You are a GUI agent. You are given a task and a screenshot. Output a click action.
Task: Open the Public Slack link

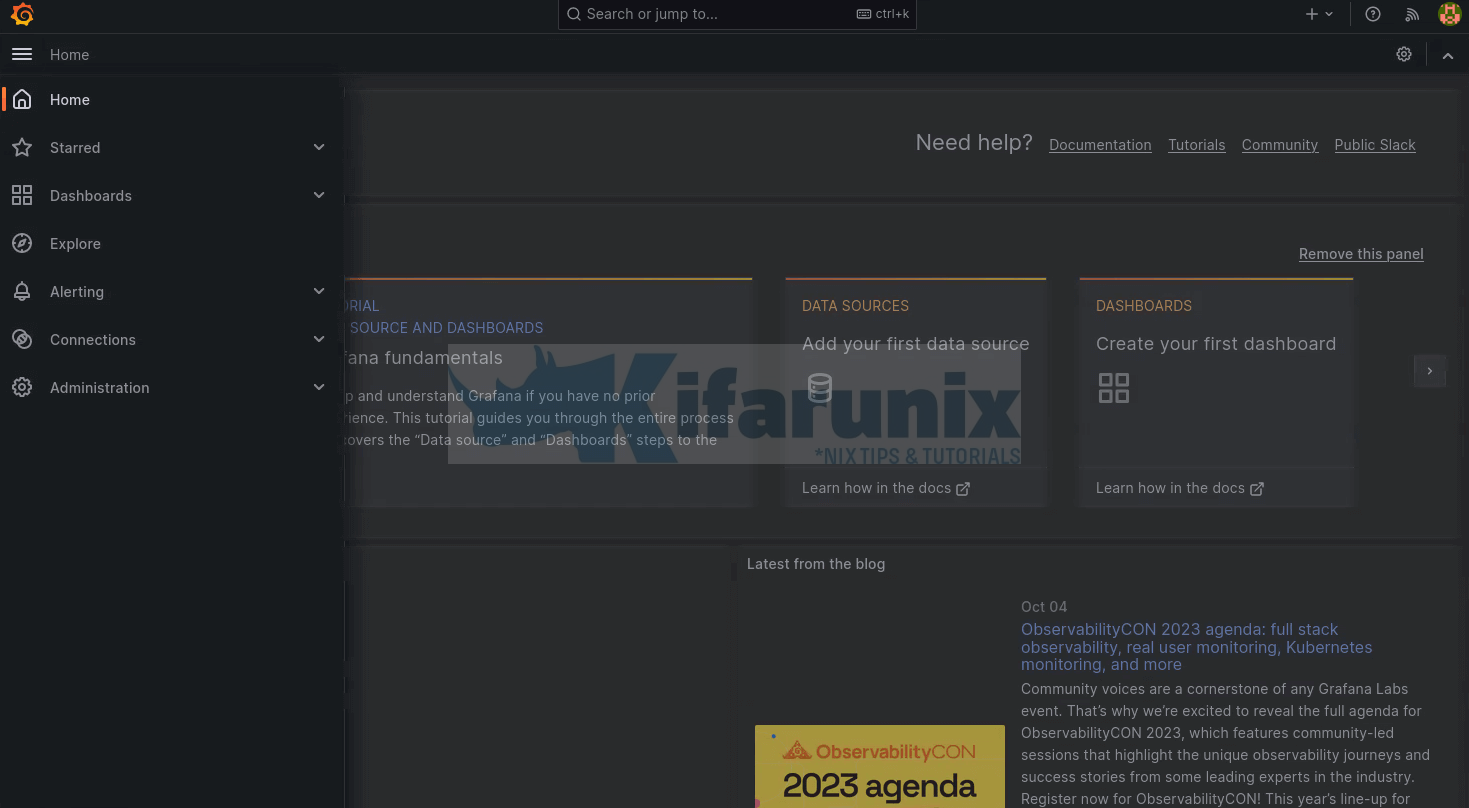pyautogui.click(x=1375, y=145)
